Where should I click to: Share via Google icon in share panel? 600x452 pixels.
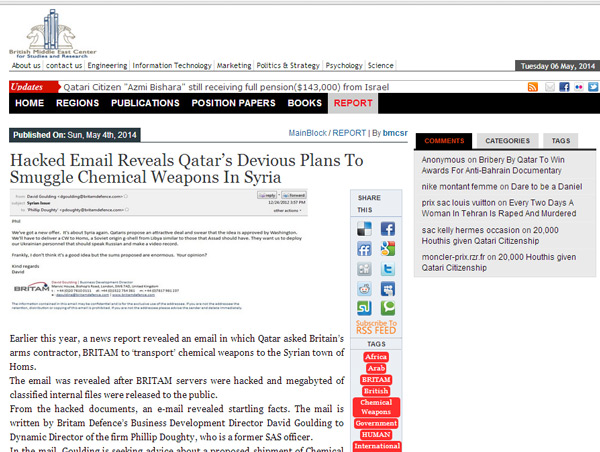(x=388, y=249)
